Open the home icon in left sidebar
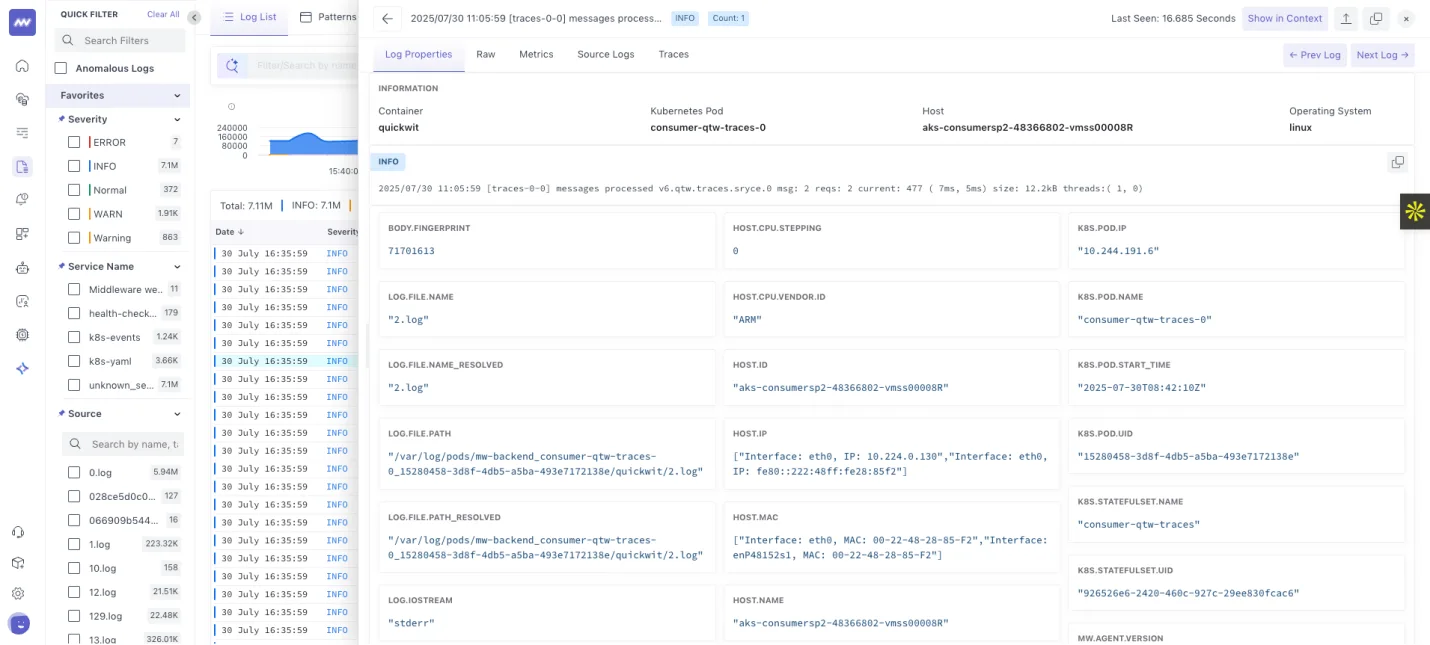Screen dimensions: 1430x645 pyautogui.click(x=22, y=66)
